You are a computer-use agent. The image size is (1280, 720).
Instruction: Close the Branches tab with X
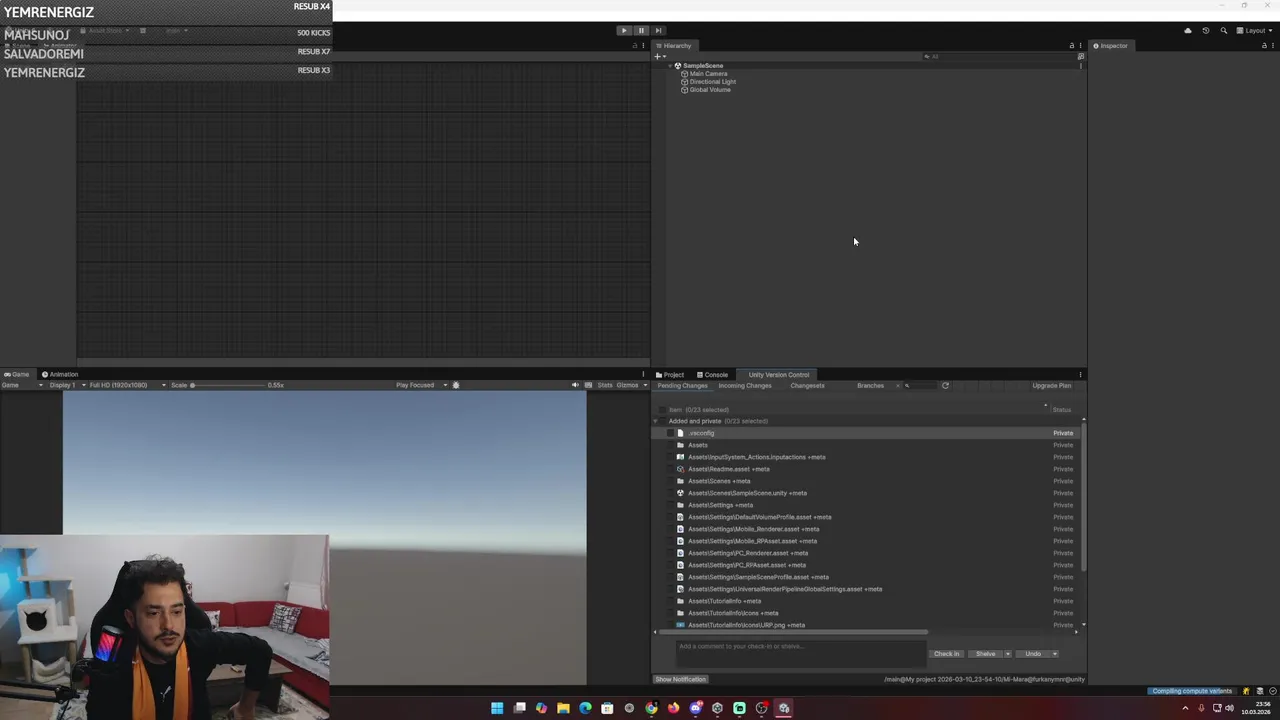point(897,386)
